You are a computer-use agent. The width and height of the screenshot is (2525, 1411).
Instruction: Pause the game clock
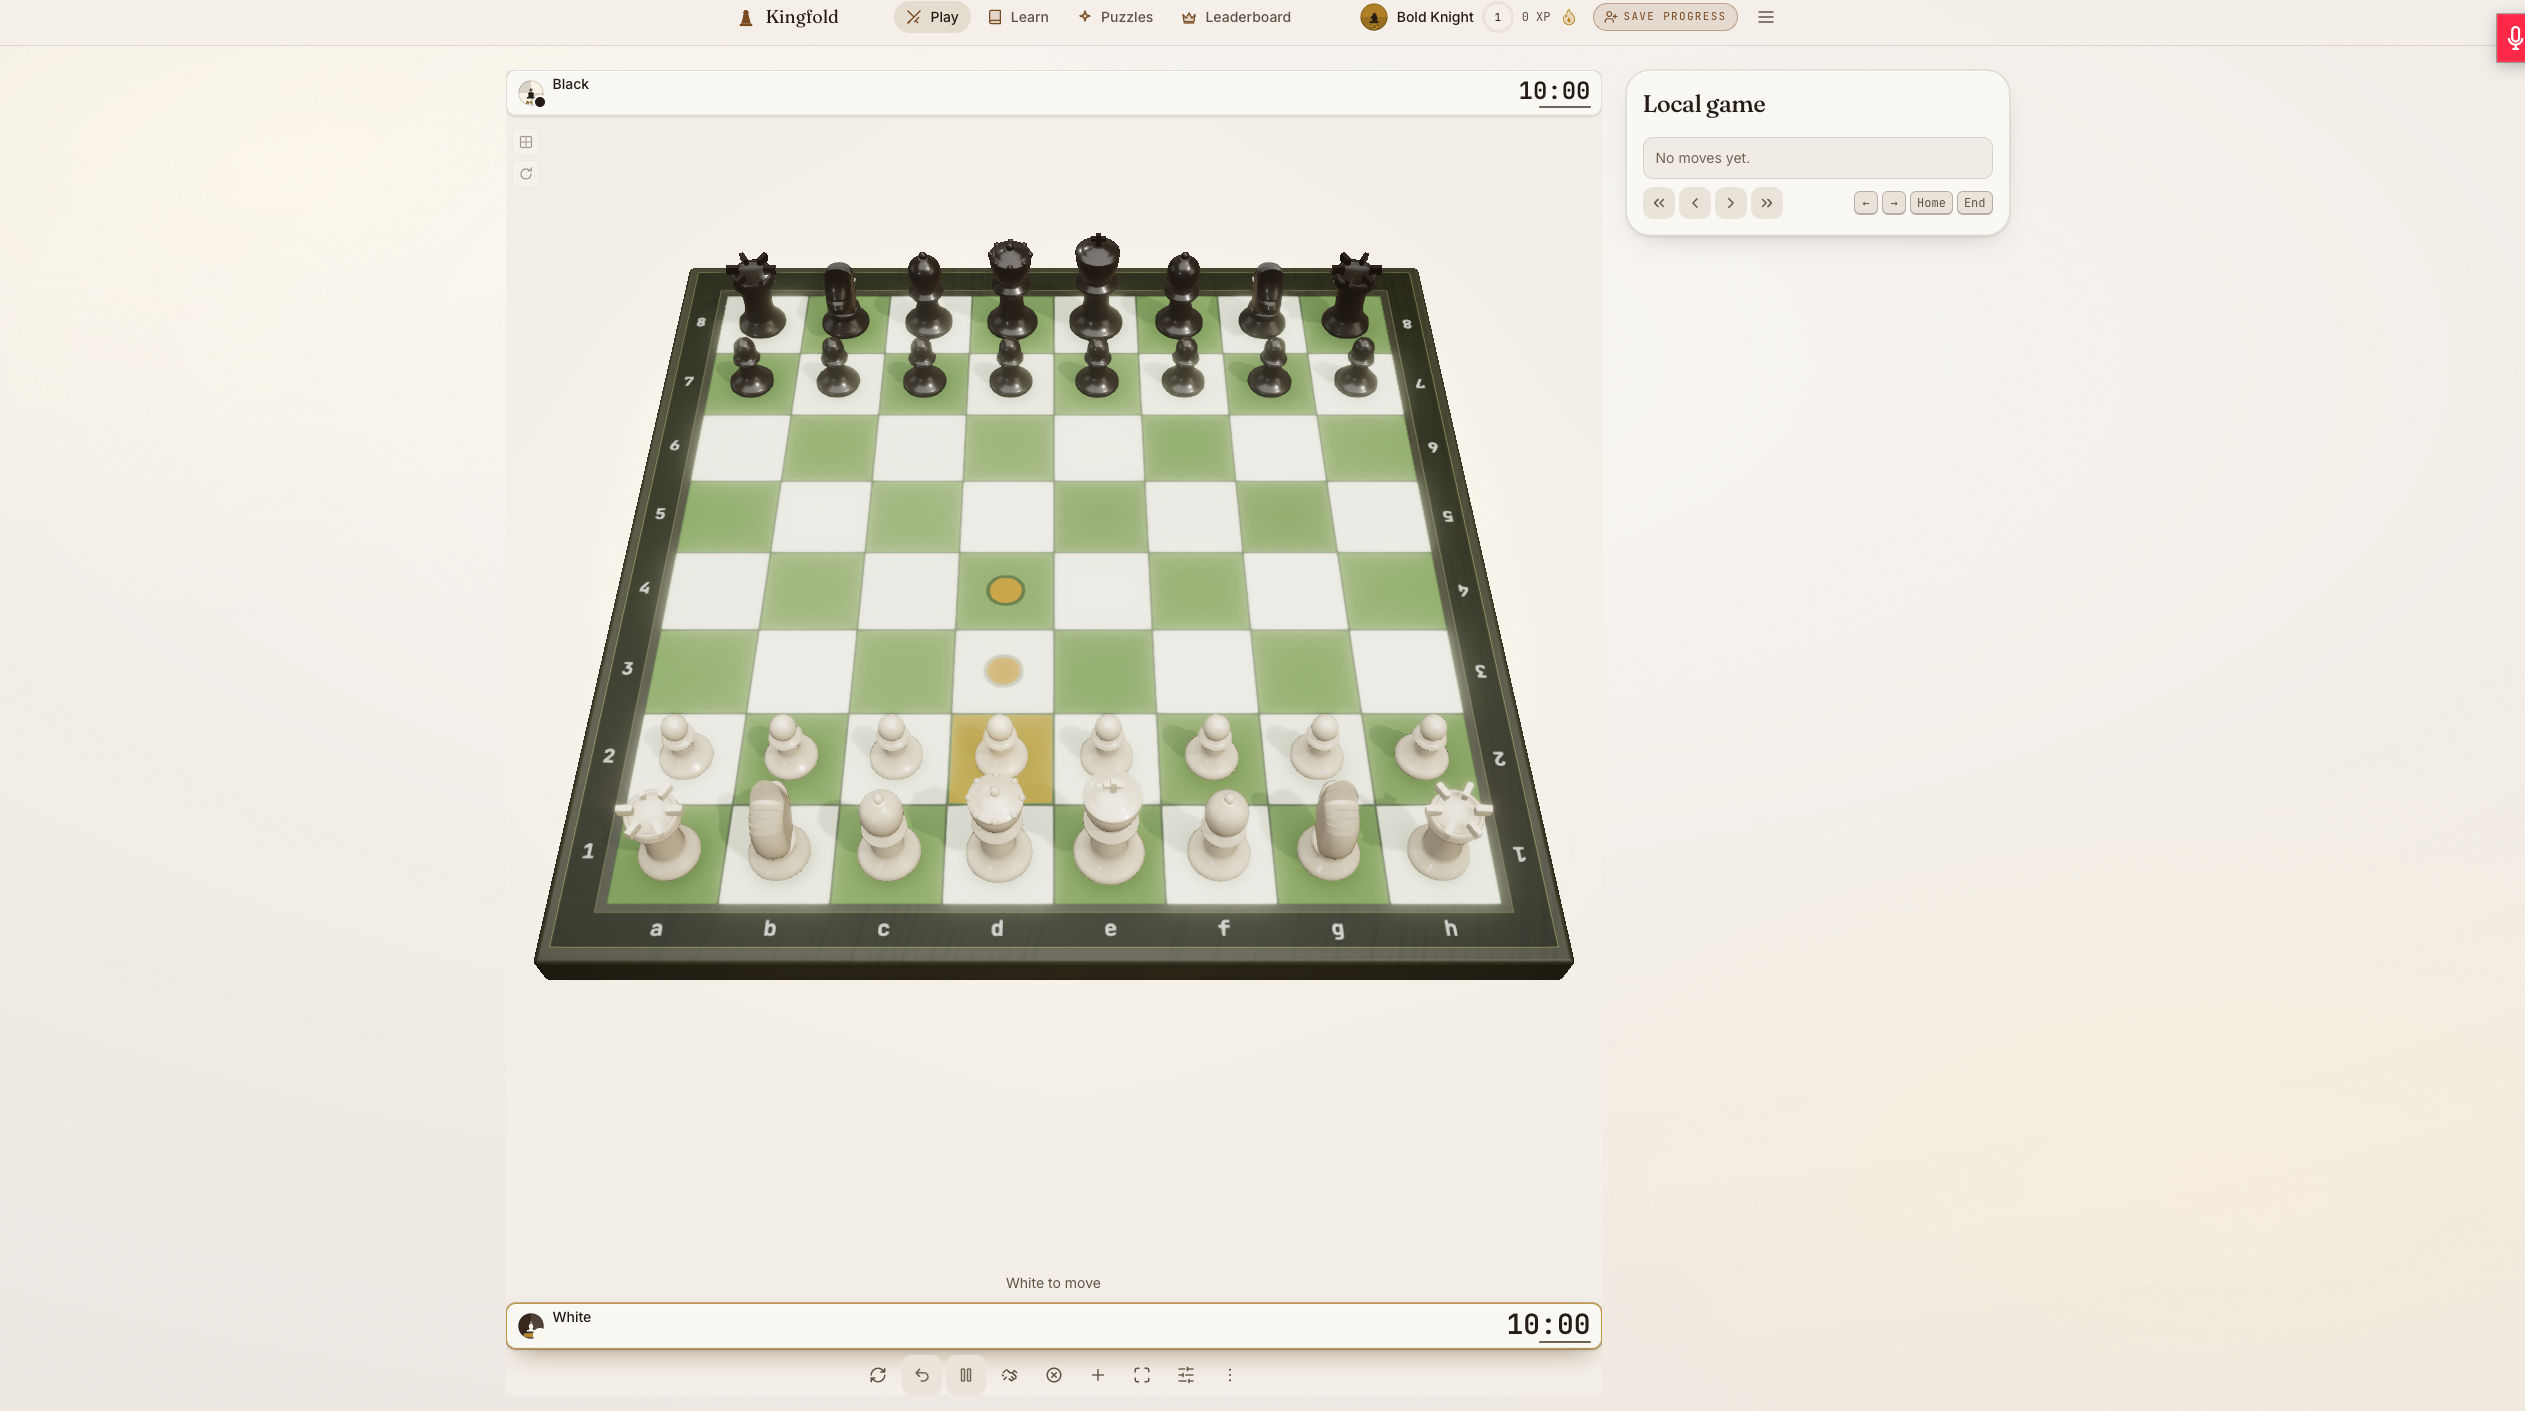pos(965,1375)
